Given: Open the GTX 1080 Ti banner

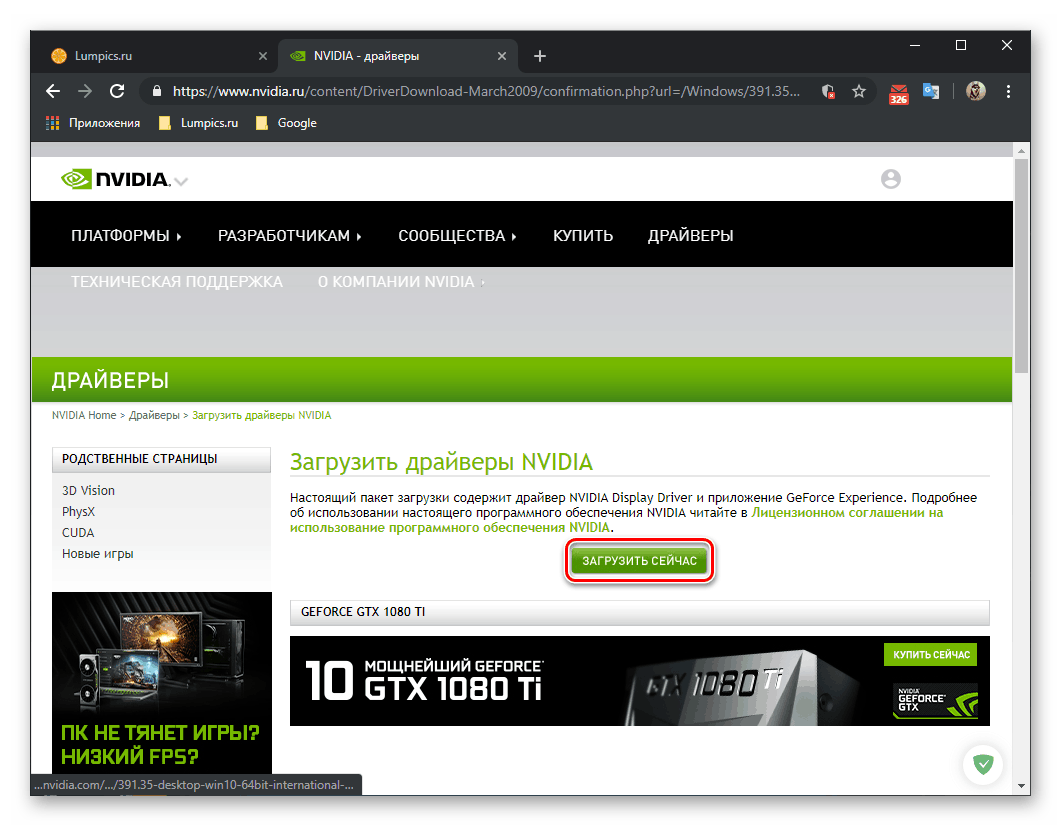Looking at the screenshot, I should tap(639, 681).
